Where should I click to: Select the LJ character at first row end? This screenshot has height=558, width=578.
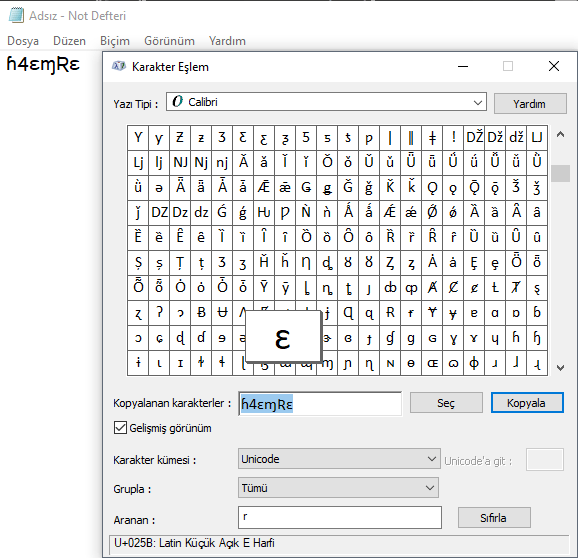pyautogui.click(x=537, y=138)
